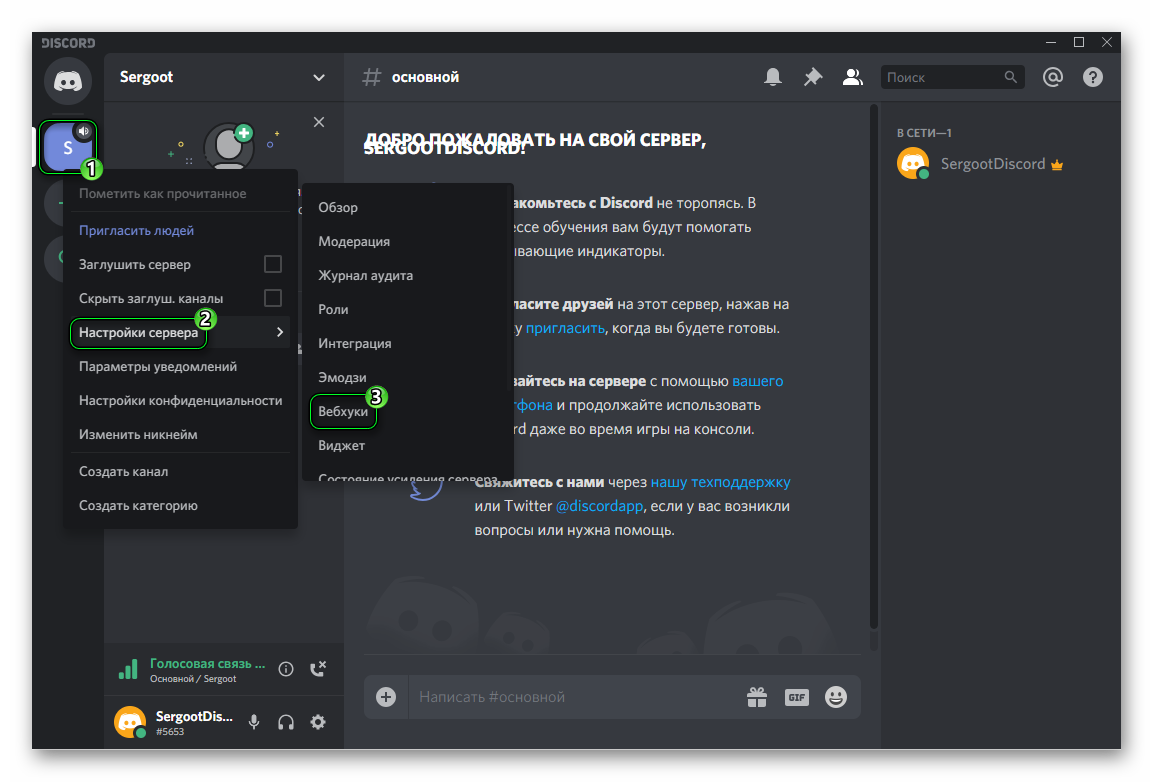Viewport: 1153px width, 782px height.
Task: Open voice connection info icon
Action: 286,669
